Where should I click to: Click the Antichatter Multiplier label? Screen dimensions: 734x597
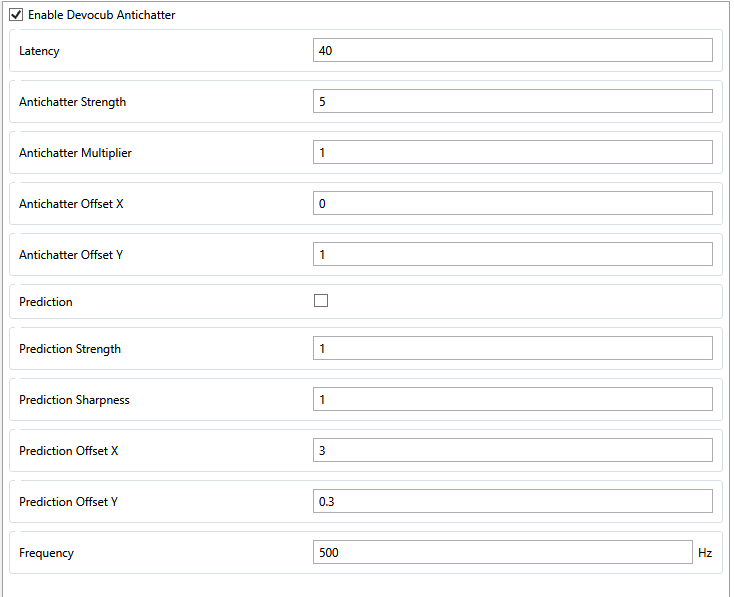pyautogui.click(x=75, y=153)
